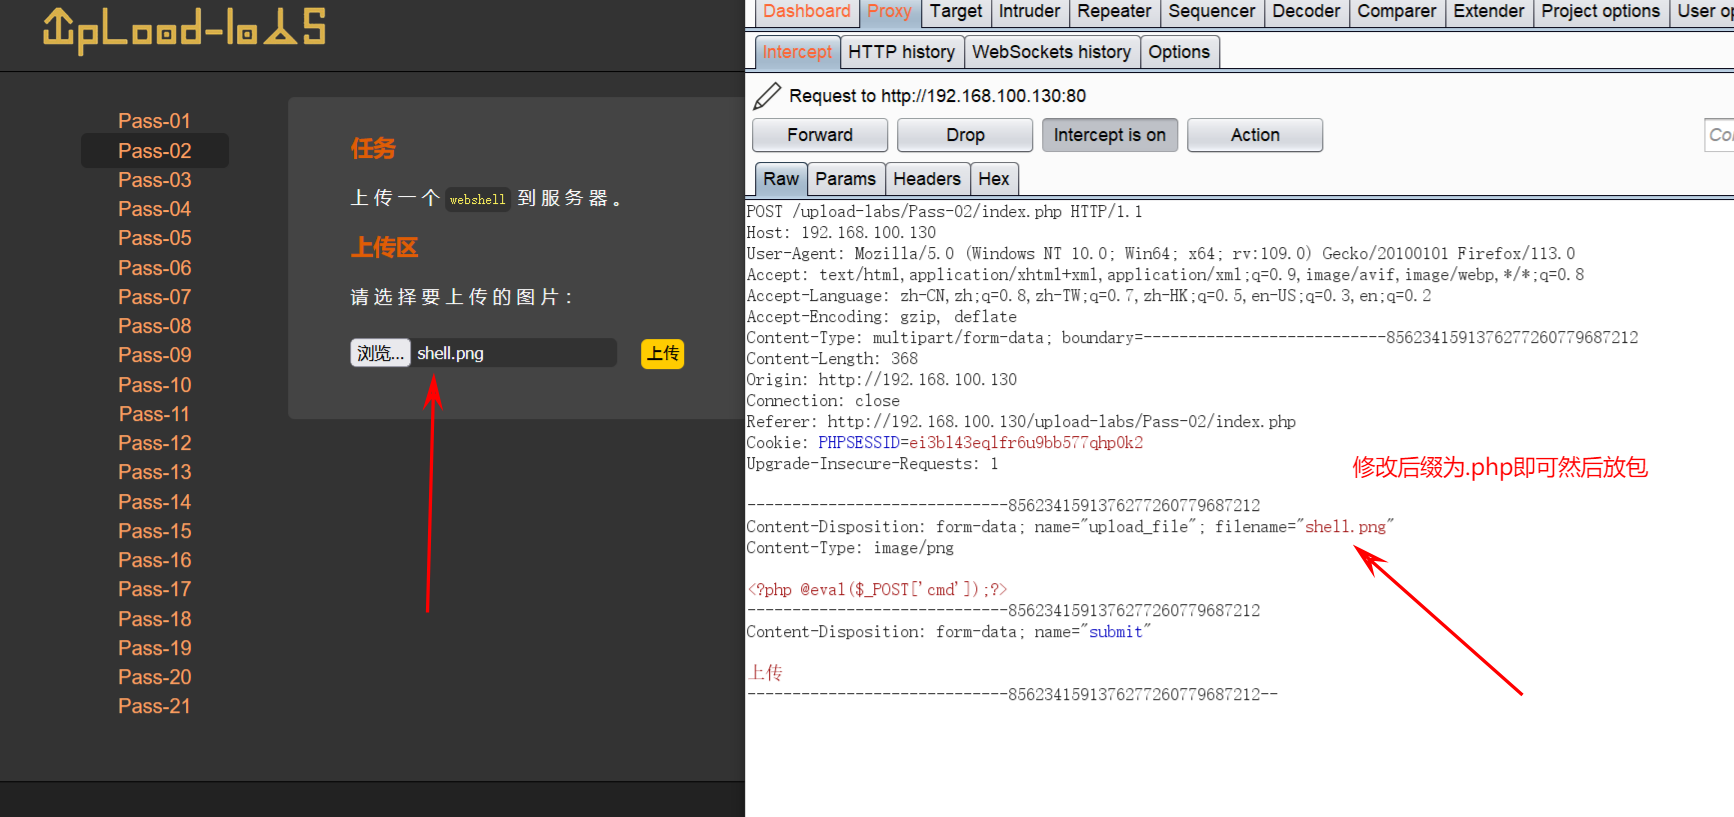This screenshot has width=1734, height=817.
Task: Click the yellow 上传 upload button
Action: 662,353
